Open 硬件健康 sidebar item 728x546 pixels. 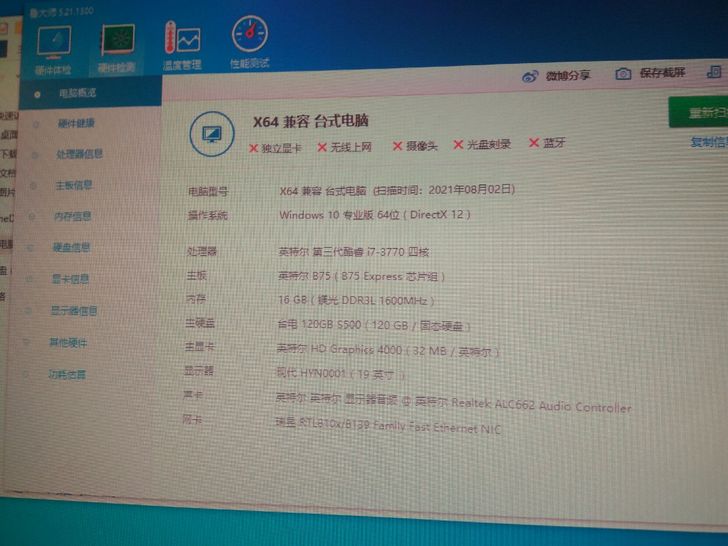[x=76, y=124]
